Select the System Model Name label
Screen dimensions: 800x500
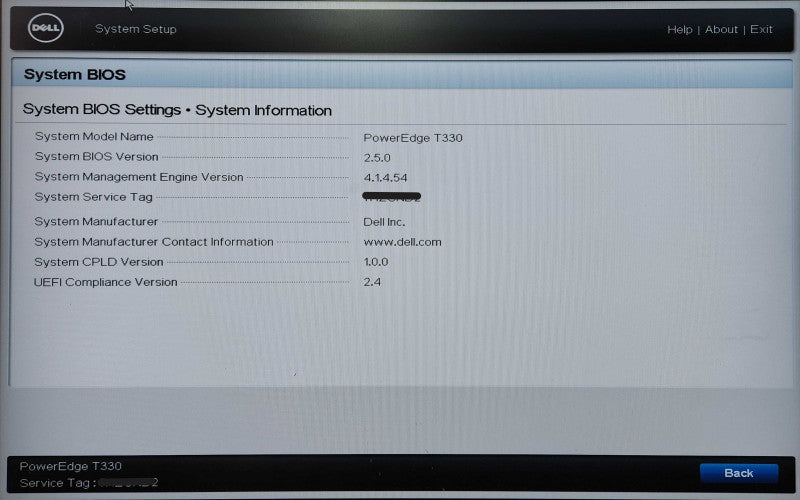click(94, 137)
